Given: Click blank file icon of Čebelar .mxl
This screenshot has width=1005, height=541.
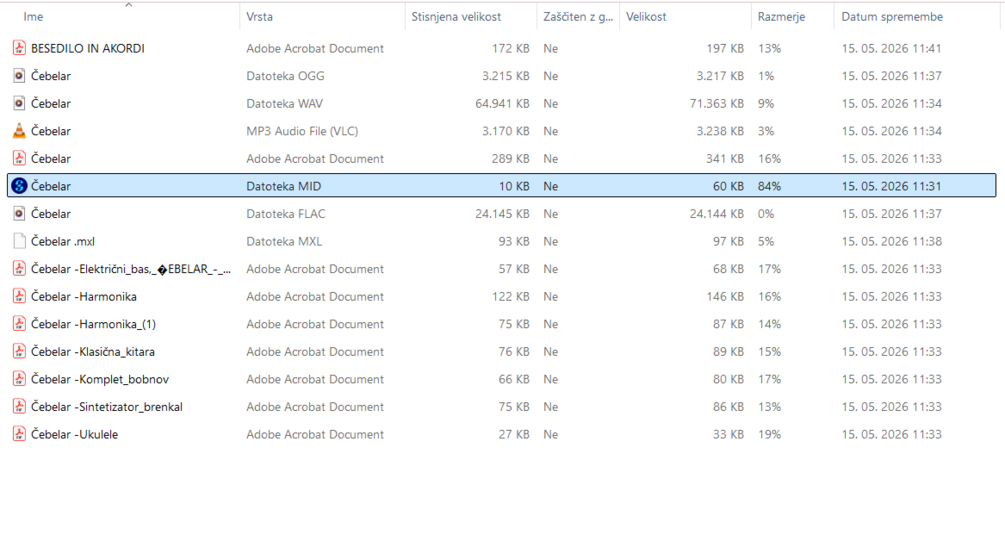Looking at the screenshot, I should (x=19, y=241).
